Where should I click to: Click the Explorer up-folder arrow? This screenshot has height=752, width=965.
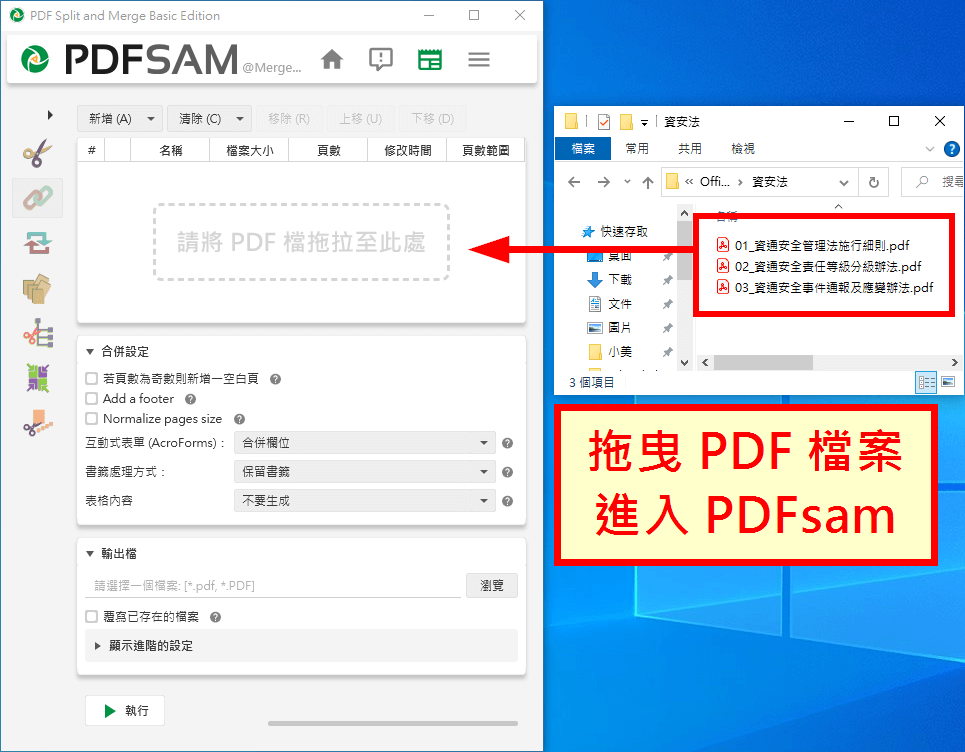(647, 182)
